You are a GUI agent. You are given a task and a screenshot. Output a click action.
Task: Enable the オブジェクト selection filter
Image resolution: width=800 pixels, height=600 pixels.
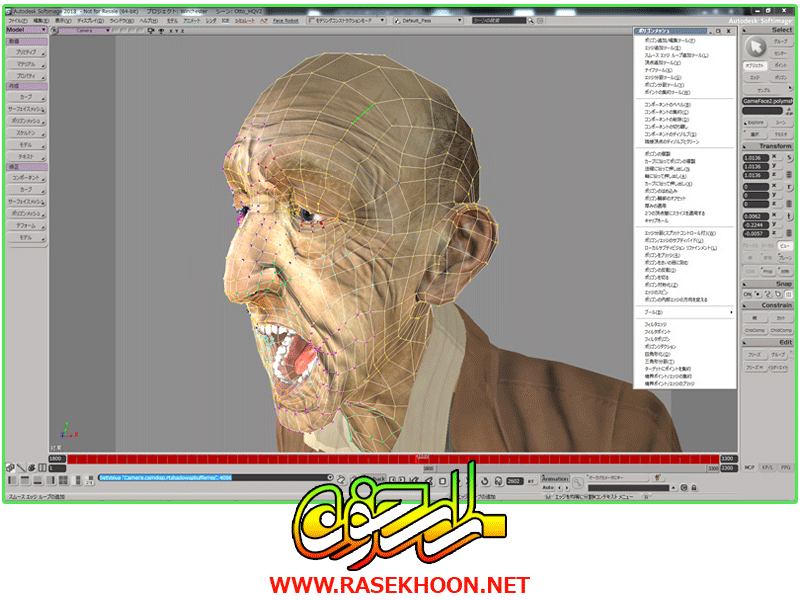tap(754, 65)
